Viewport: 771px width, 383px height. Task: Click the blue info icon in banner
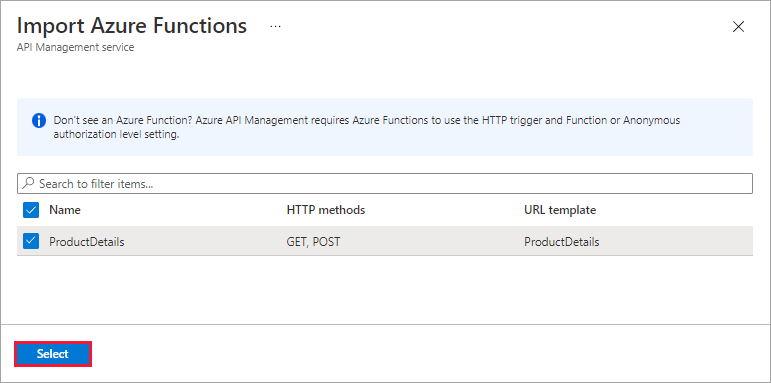39,120
